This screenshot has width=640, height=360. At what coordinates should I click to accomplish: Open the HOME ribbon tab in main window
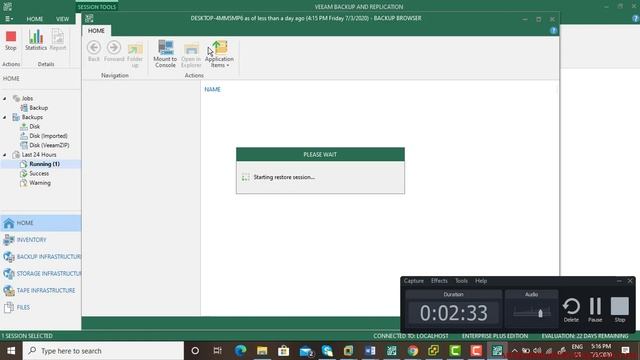35,19
